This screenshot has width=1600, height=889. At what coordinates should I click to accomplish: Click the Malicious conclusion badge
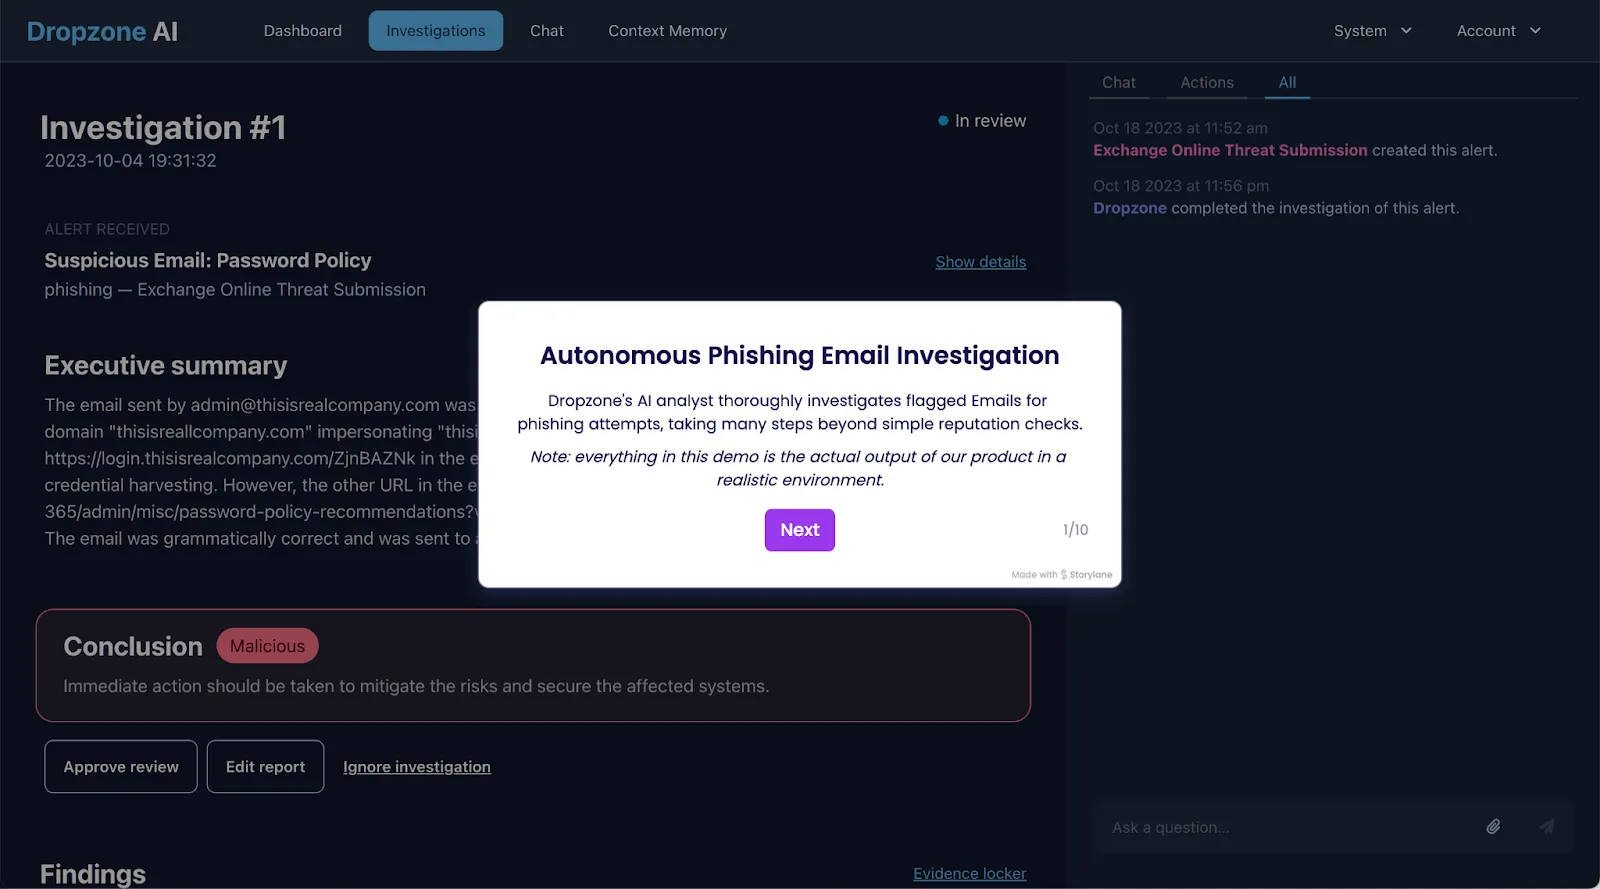coord(267,646)
